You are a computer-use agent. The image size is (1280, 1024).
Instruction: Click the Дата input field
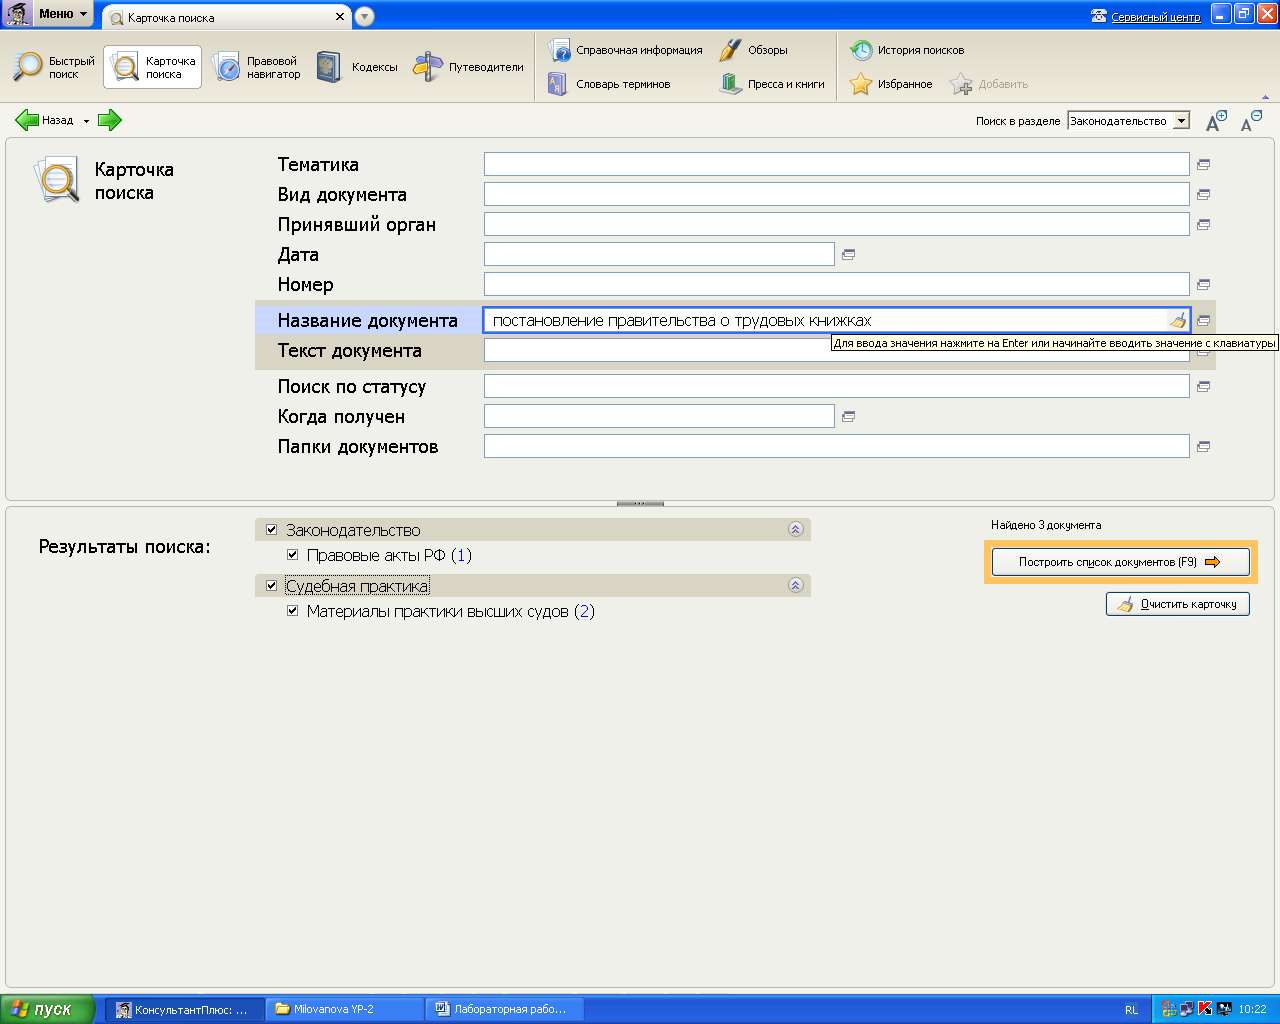click(x=659, y=254)
